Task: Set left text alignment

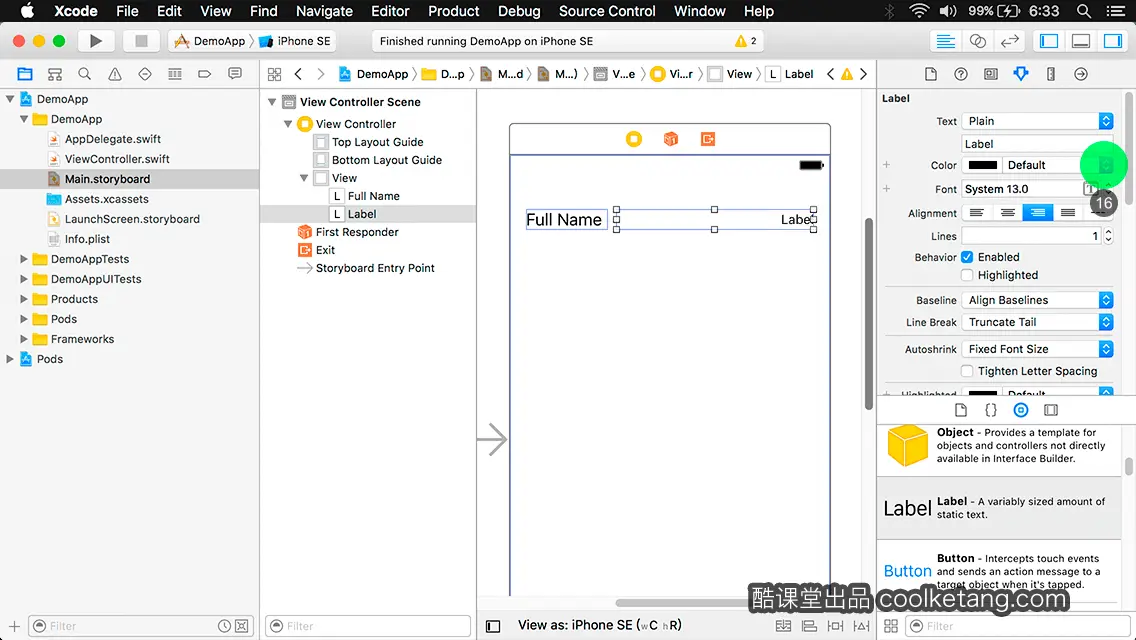Action: (x=977, y=213)
